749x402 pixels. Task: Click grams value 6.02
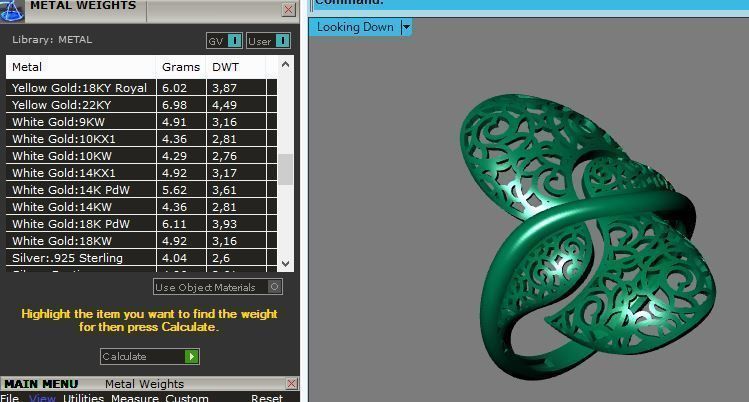point(174,88)
